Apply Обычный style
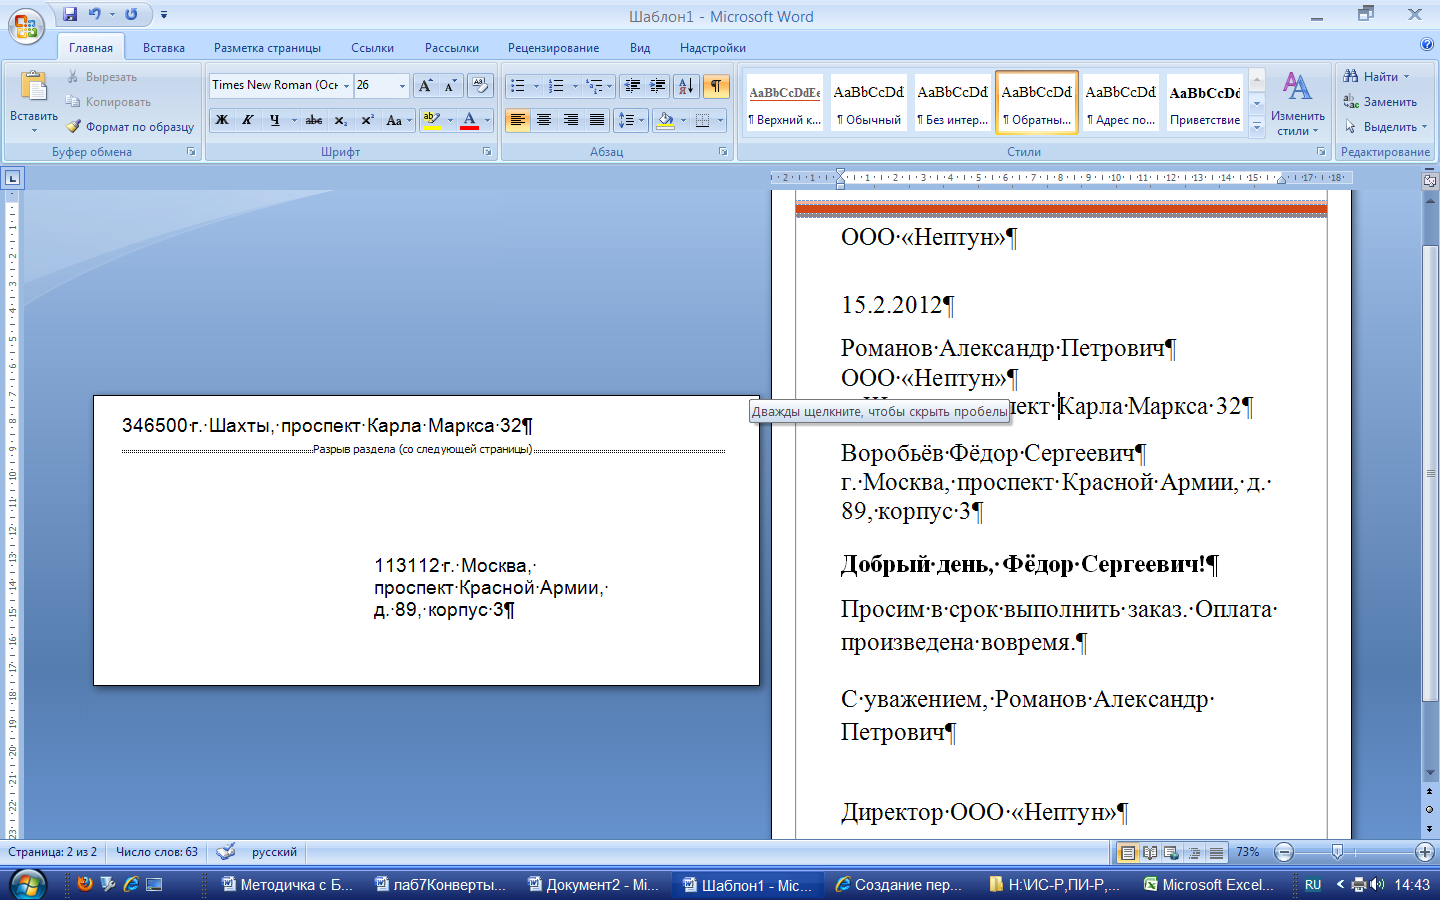The height and width of the screenshot is (900, 1440). coord(869,102)
